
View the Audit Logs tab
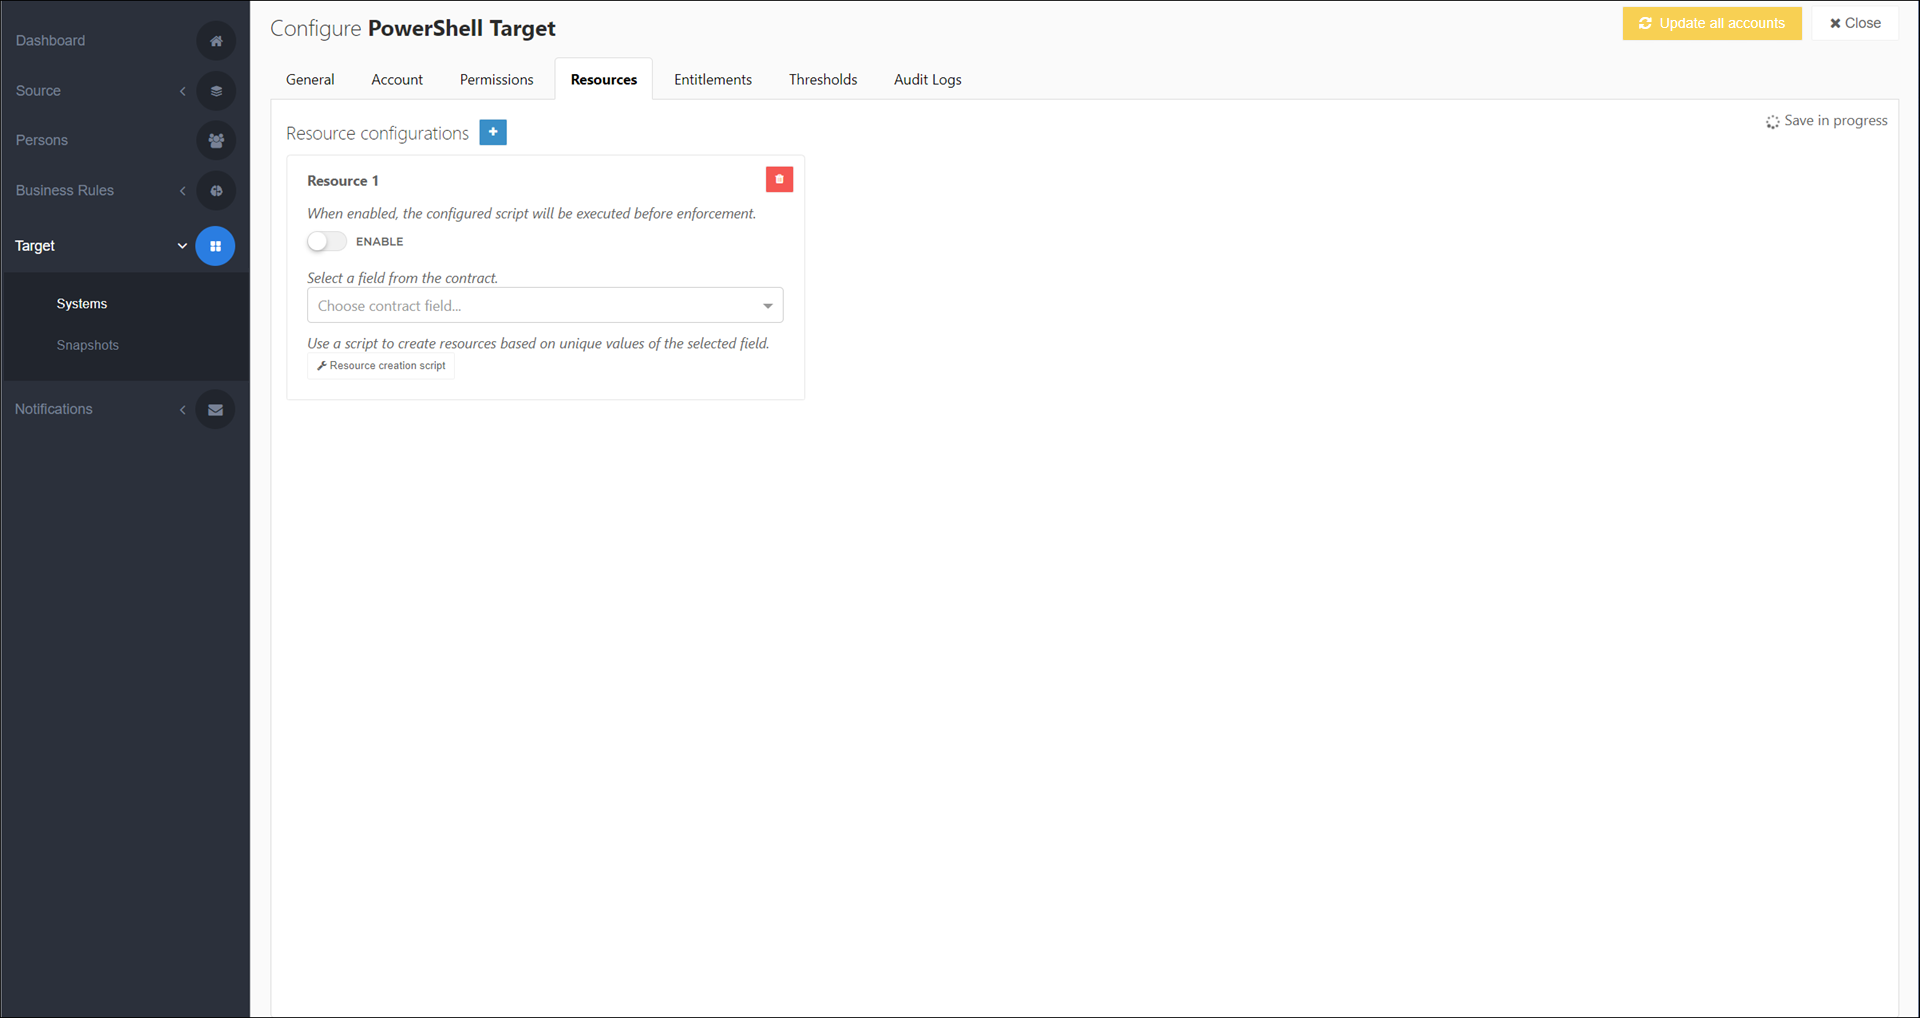928,80
